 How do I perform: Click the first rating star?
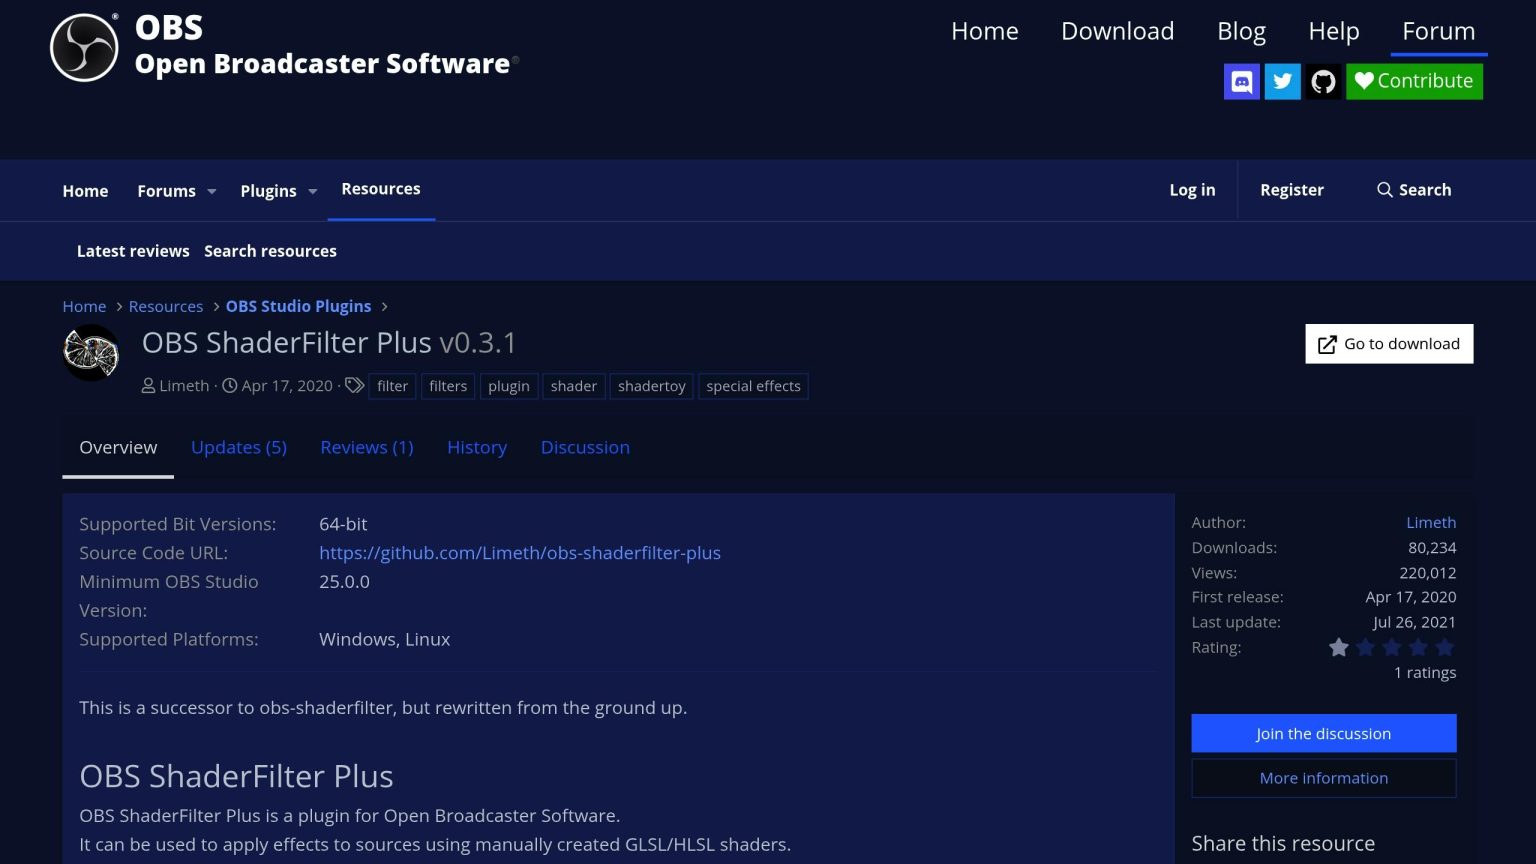pyautogui.click(x=1339, y=647)
